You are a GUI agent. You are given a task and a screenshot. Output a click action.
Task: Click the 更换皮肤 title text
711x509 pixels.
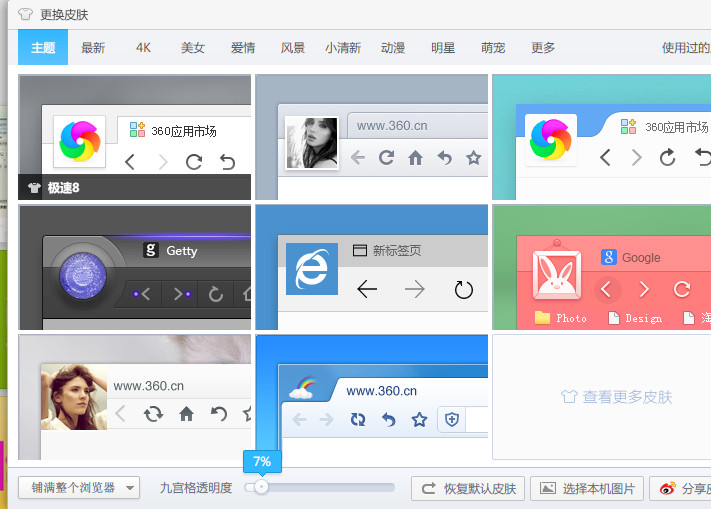pyautogui.click(x=64, y=15)
